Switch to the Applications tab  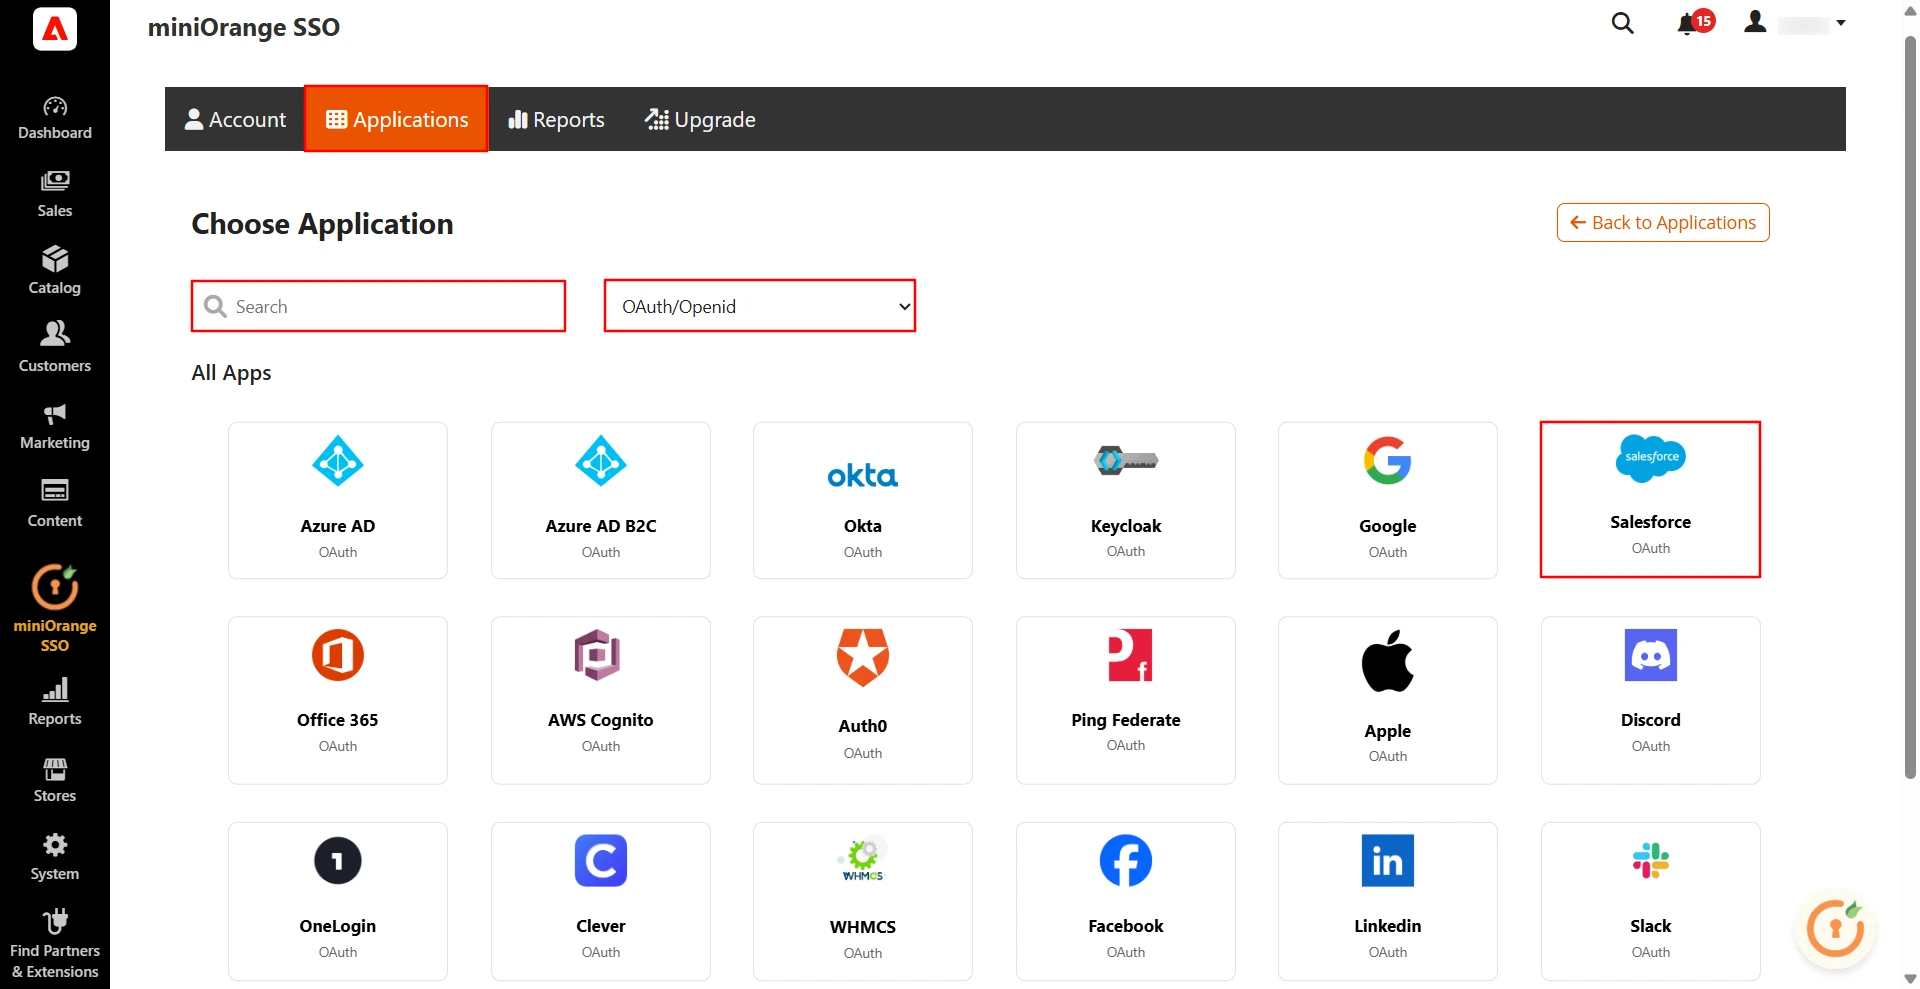(x=396, y=119)
